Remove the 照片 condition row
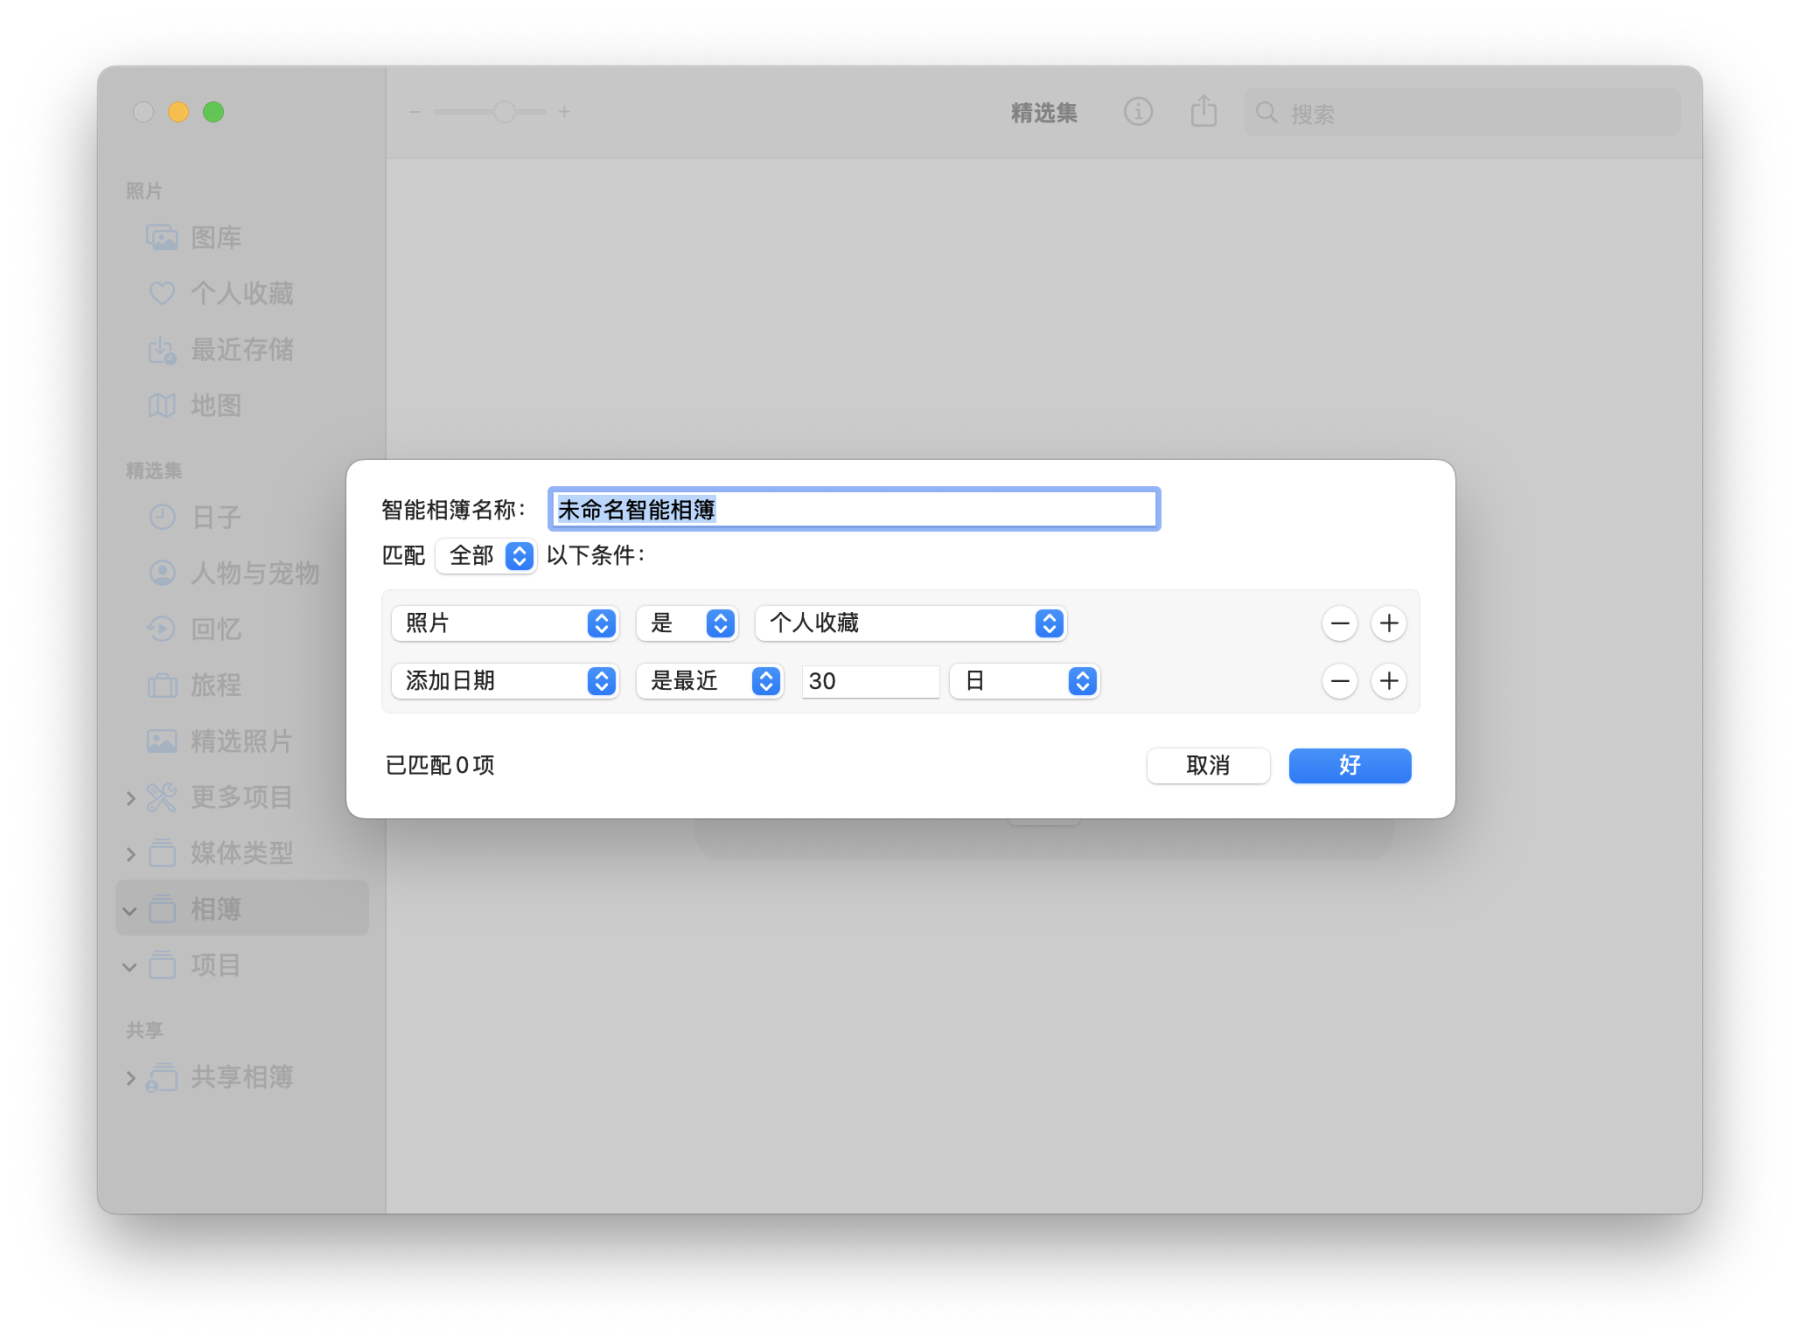1800x1343 pixels. (x=1340, y=623)
